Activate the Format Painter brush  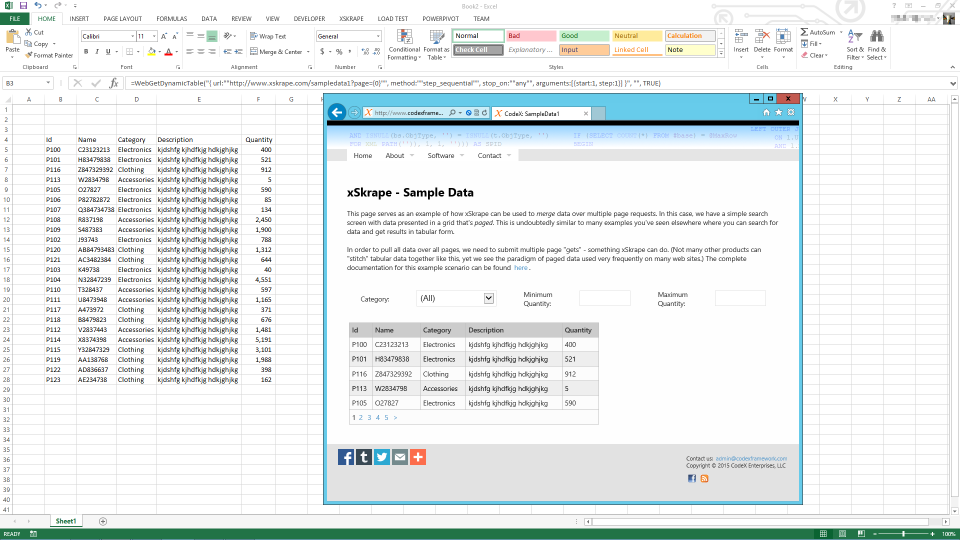(x=48, y=55)
